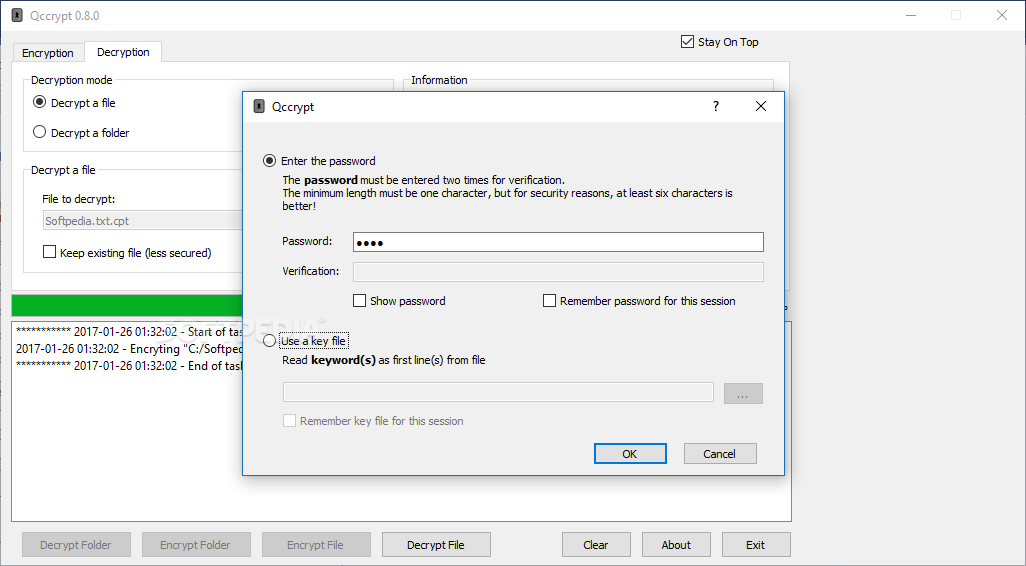
Task: Confirm the dialog with OK
Action: coord(630,453)
